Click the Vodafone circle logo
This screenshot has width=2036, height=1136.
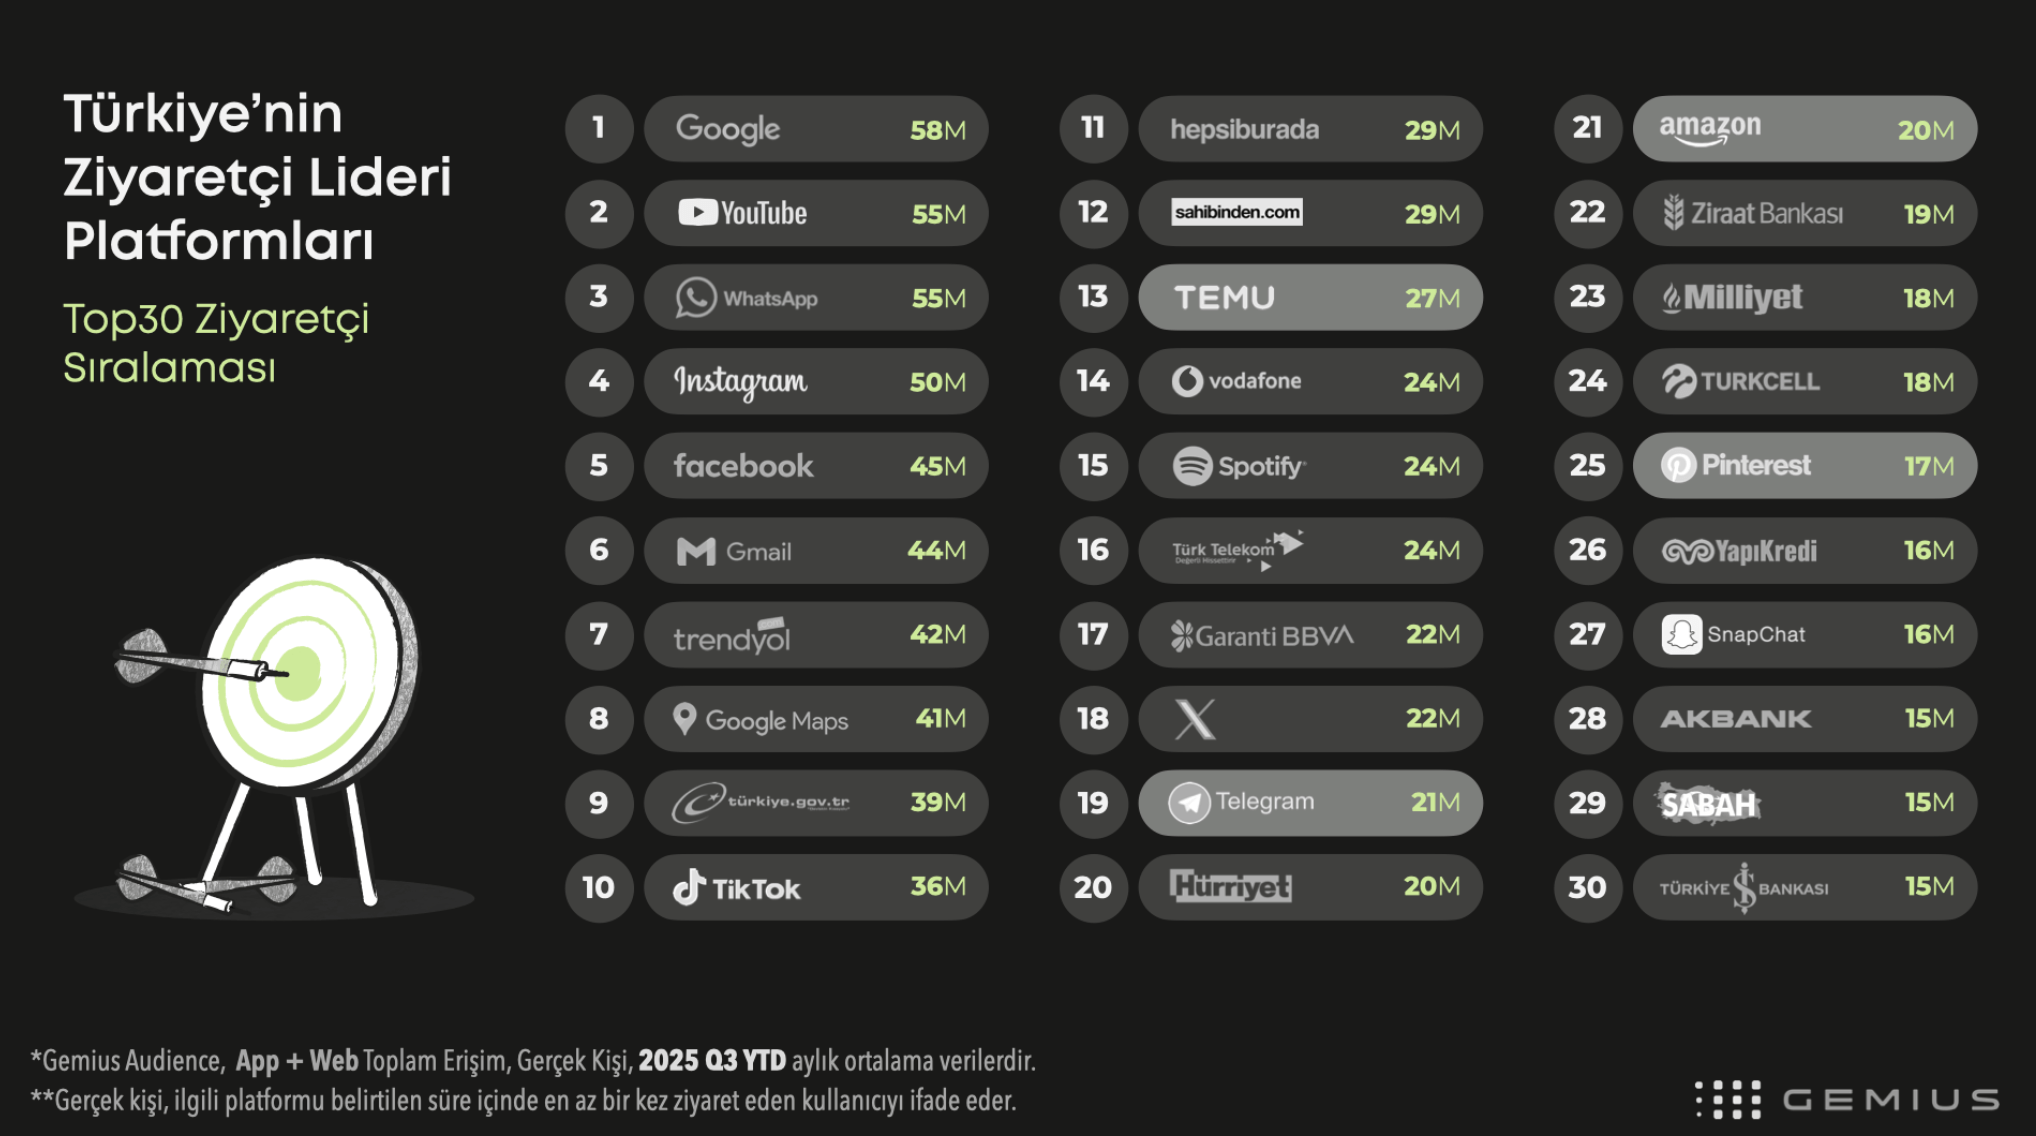(1187, 381)
